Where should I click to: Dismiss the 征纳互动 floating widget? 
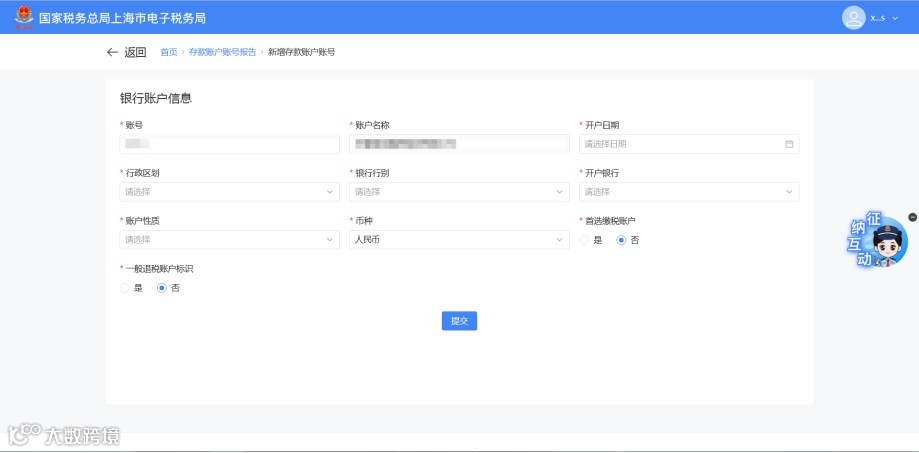click(913, 217)
